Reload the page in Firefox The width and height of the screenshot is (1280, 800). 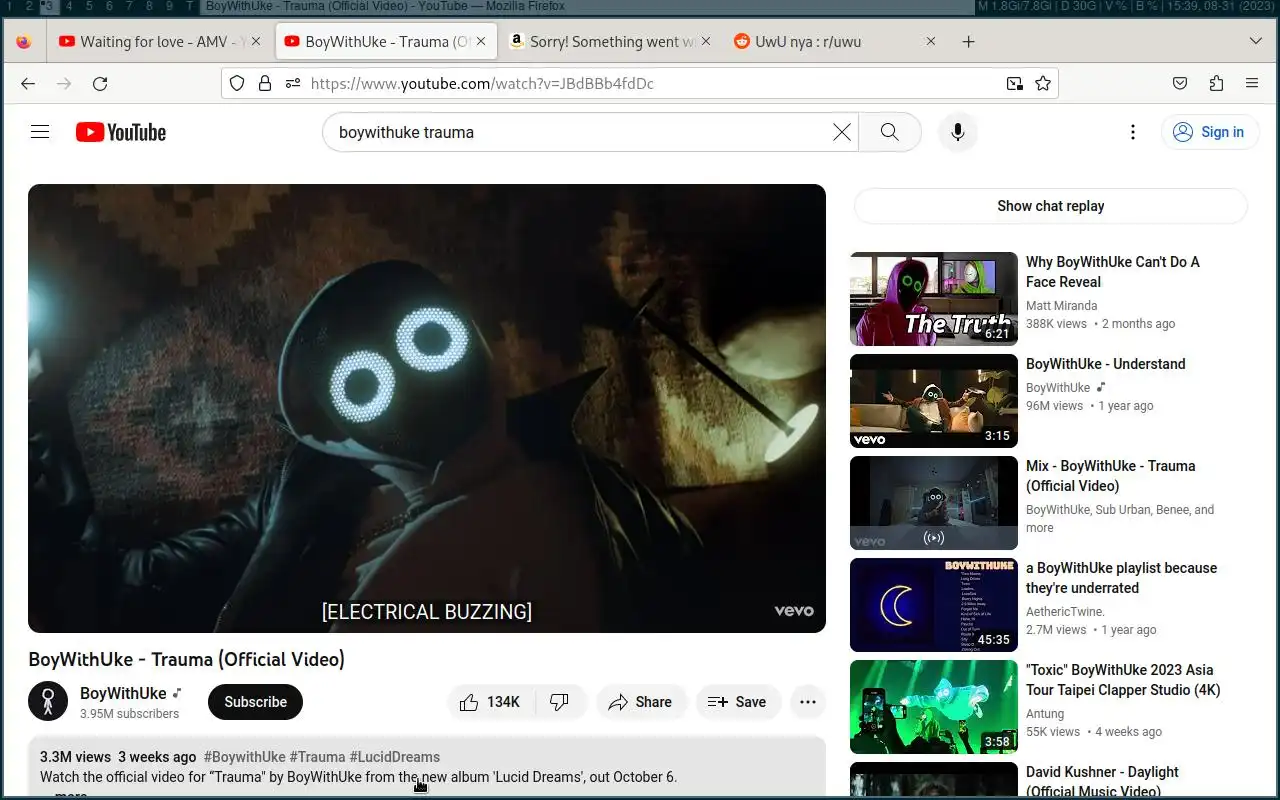tap(100, 84)
